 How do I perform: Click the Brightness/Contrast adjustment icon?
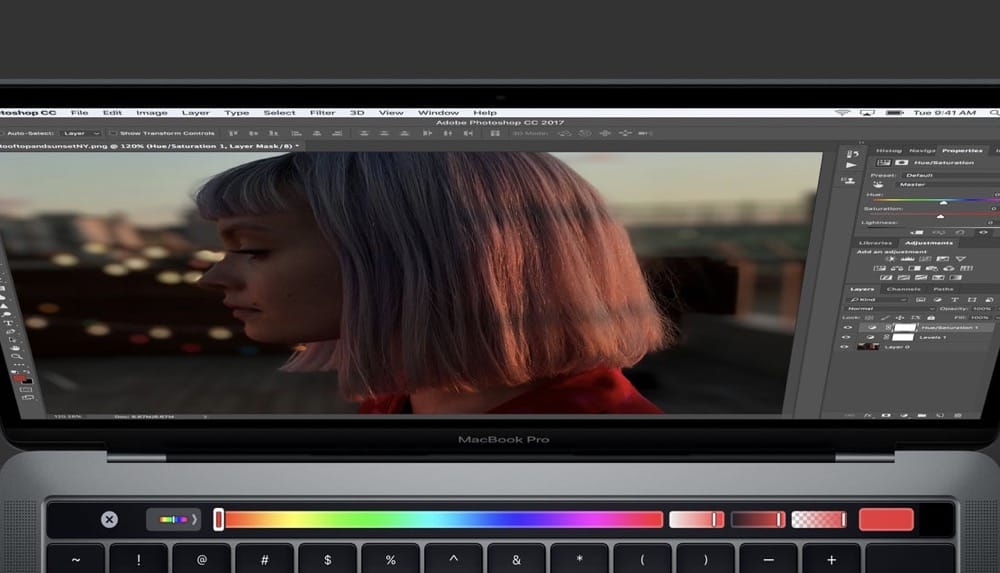click(x=890, y=259)
